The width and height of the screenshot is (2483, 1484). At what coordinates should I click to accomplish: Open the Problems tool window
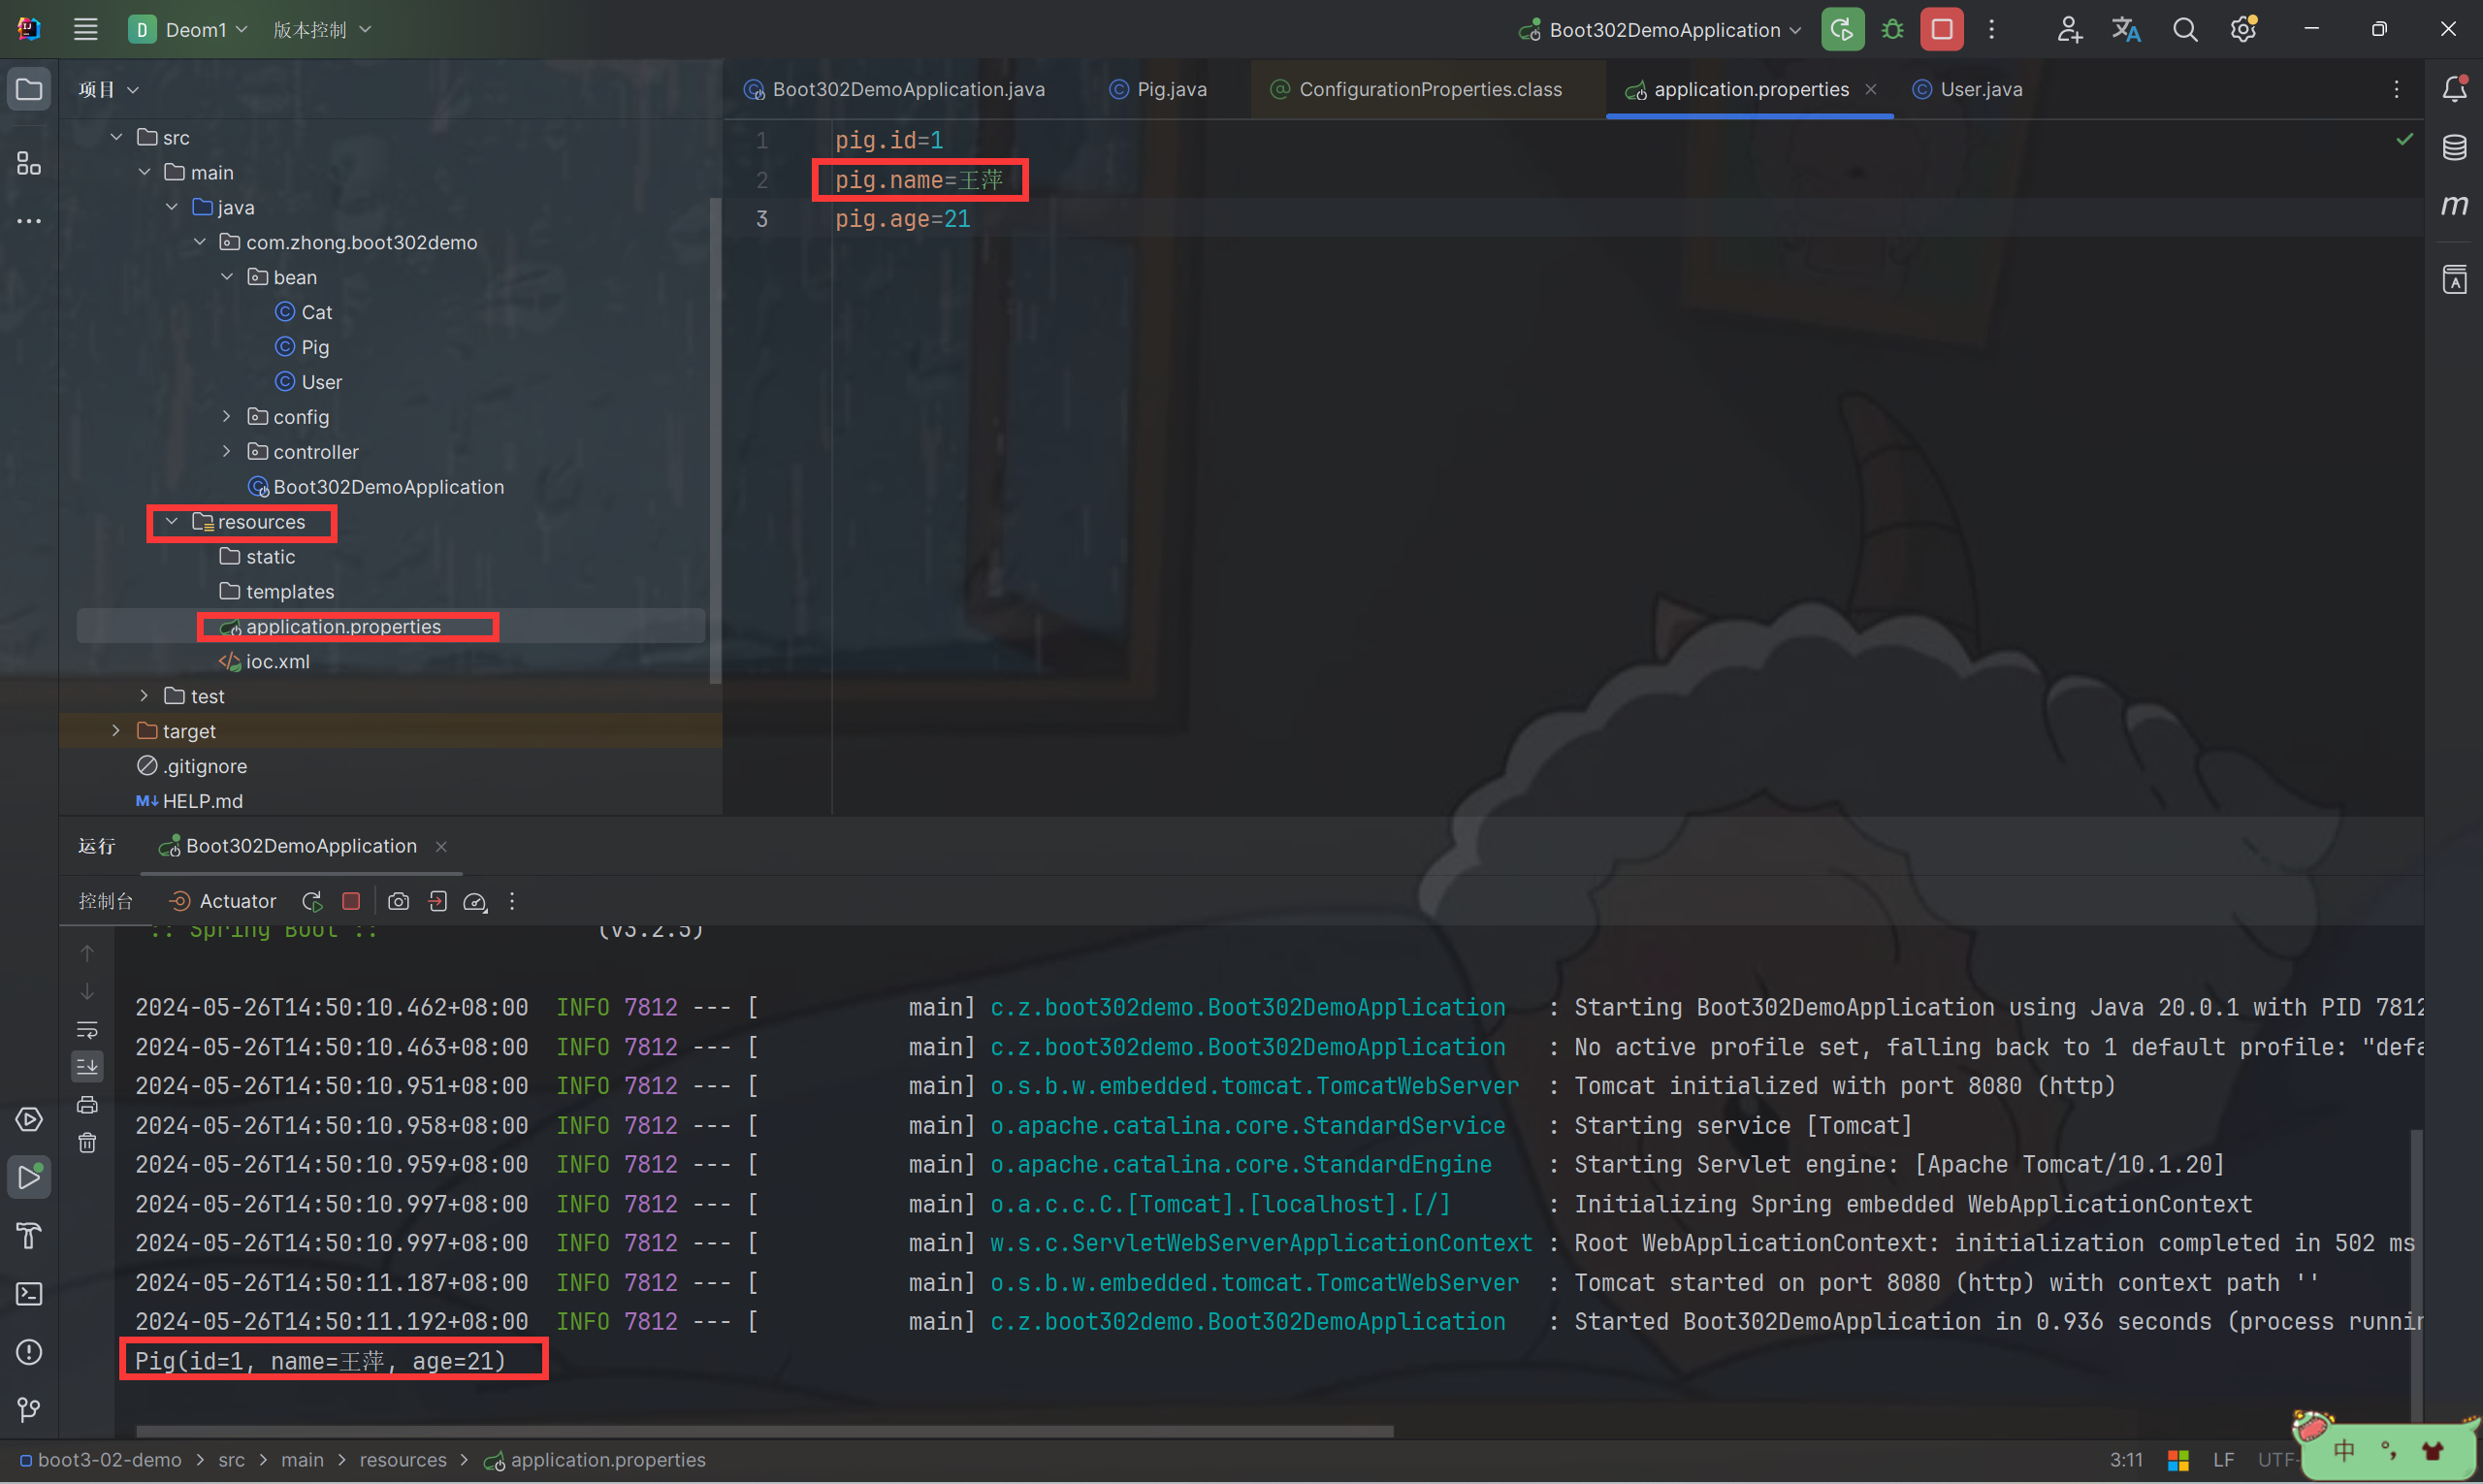pyautogui.click(x=29, y=1352)
